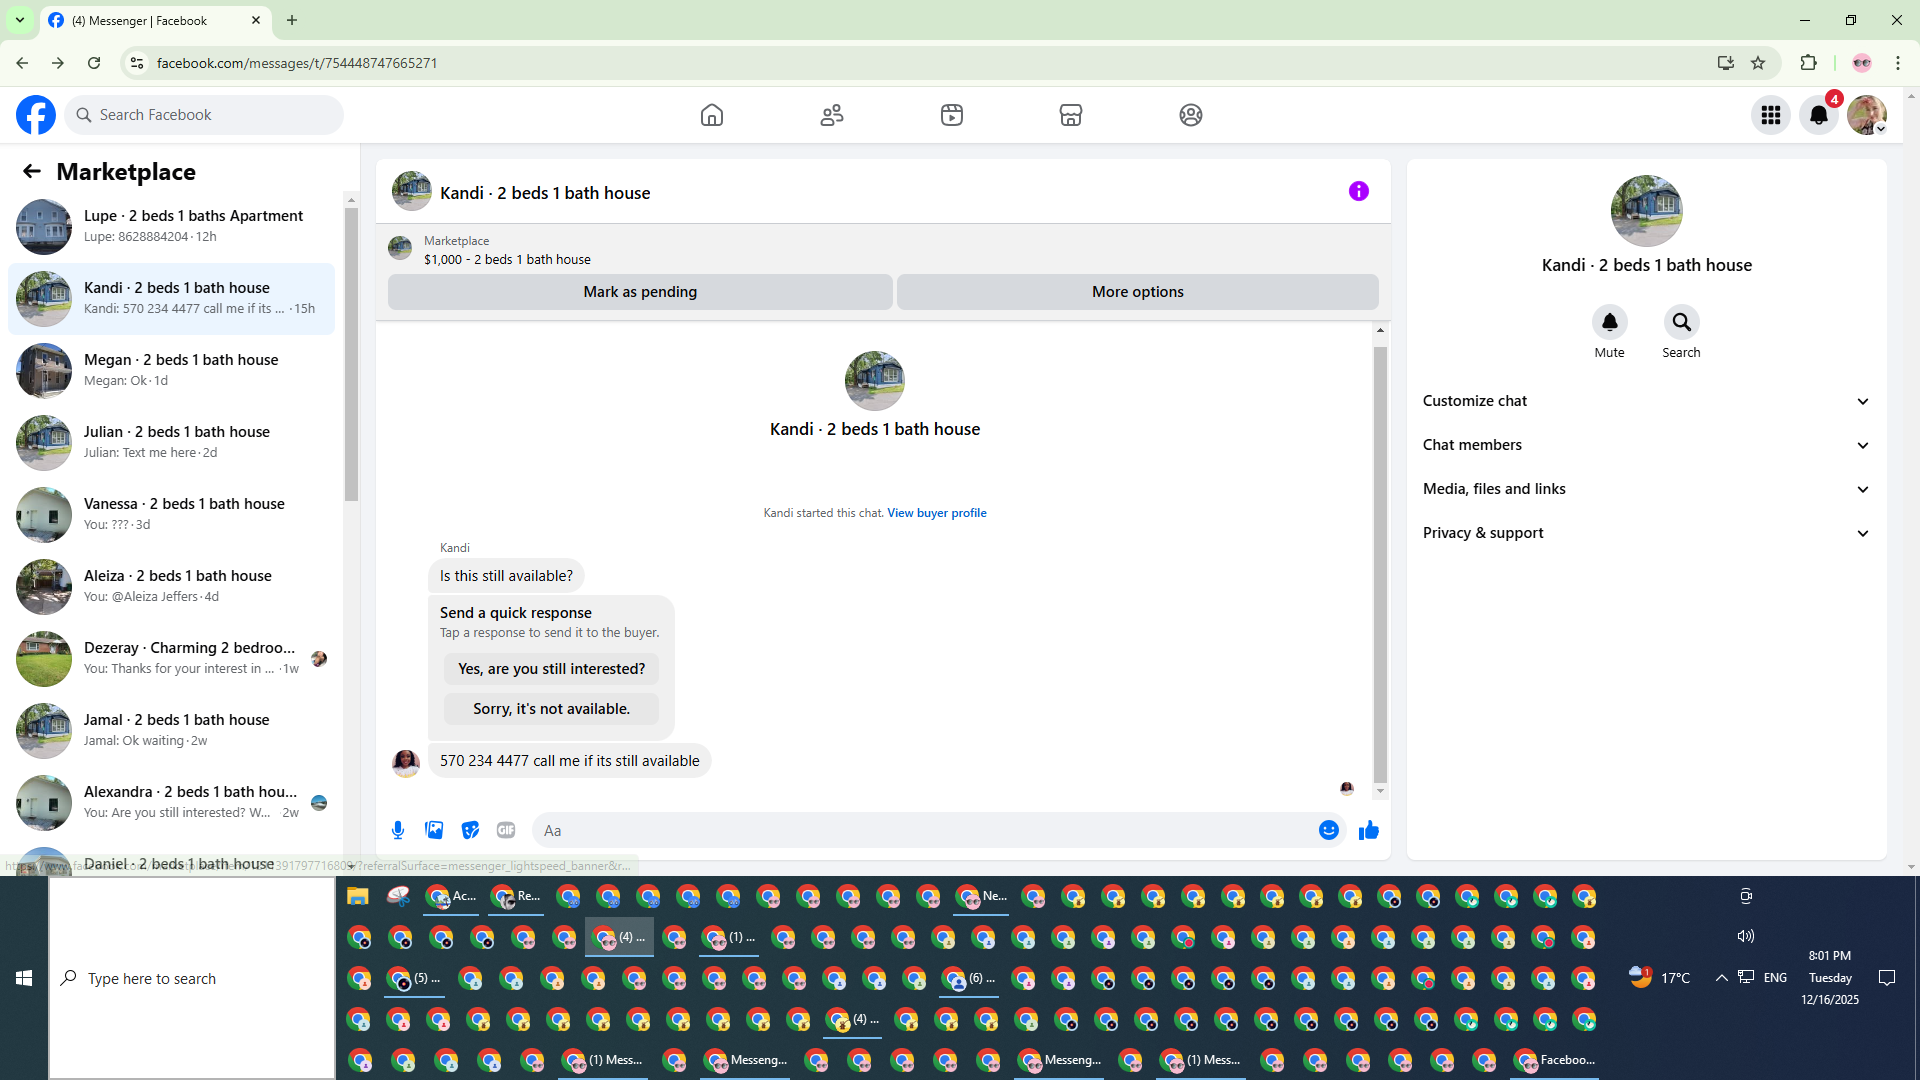Viewport: 1920px width, 1080px height.
Task: Open Megan 2 beds 1 bath house chat
Action: click(172, 370)
